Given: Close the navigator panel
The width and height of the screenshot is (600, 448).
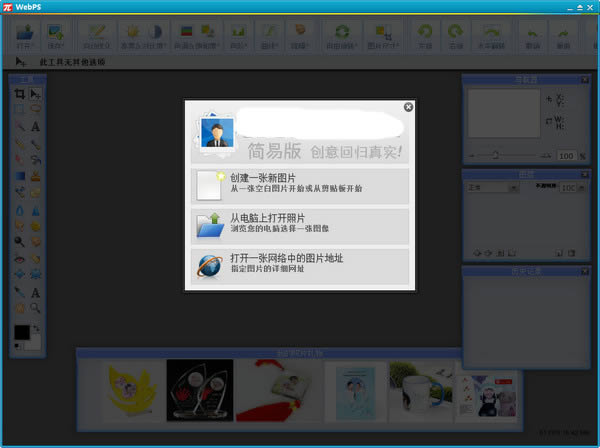Looking at the screenshot, I should click(x=583, y=79).
